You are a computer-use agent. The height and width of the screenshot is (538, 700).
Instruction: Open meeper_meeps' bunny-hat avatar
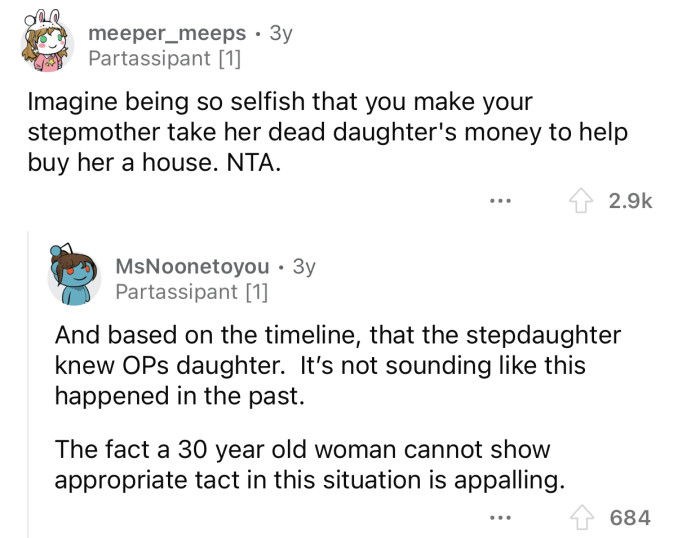(44, 46)
